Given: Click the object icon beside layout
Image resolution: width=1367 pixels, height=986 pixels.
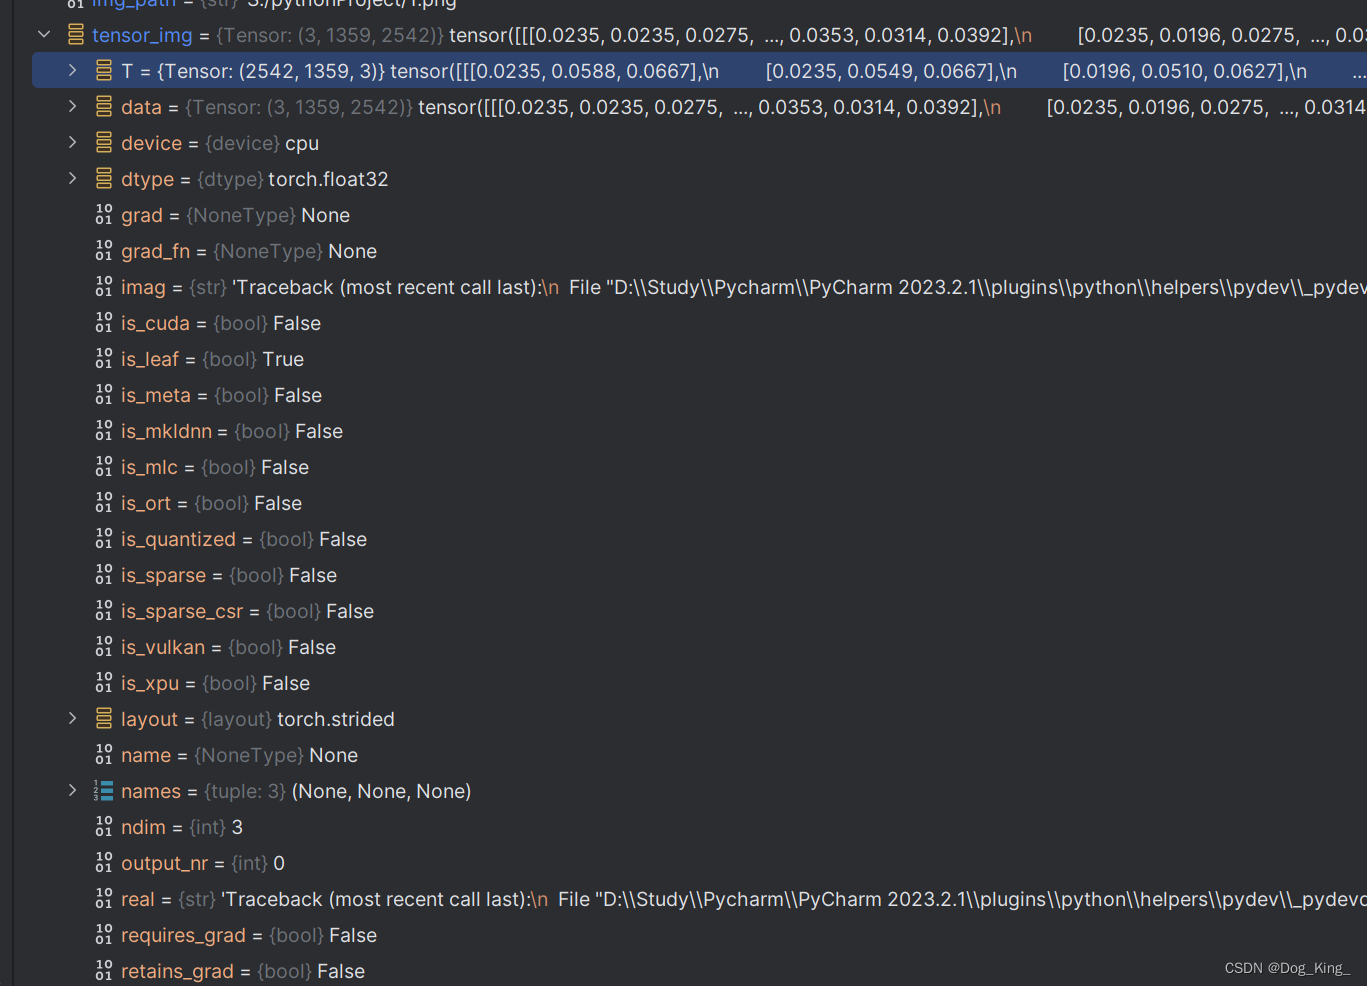Looking at the screenshot, I should tap(104, 719).
